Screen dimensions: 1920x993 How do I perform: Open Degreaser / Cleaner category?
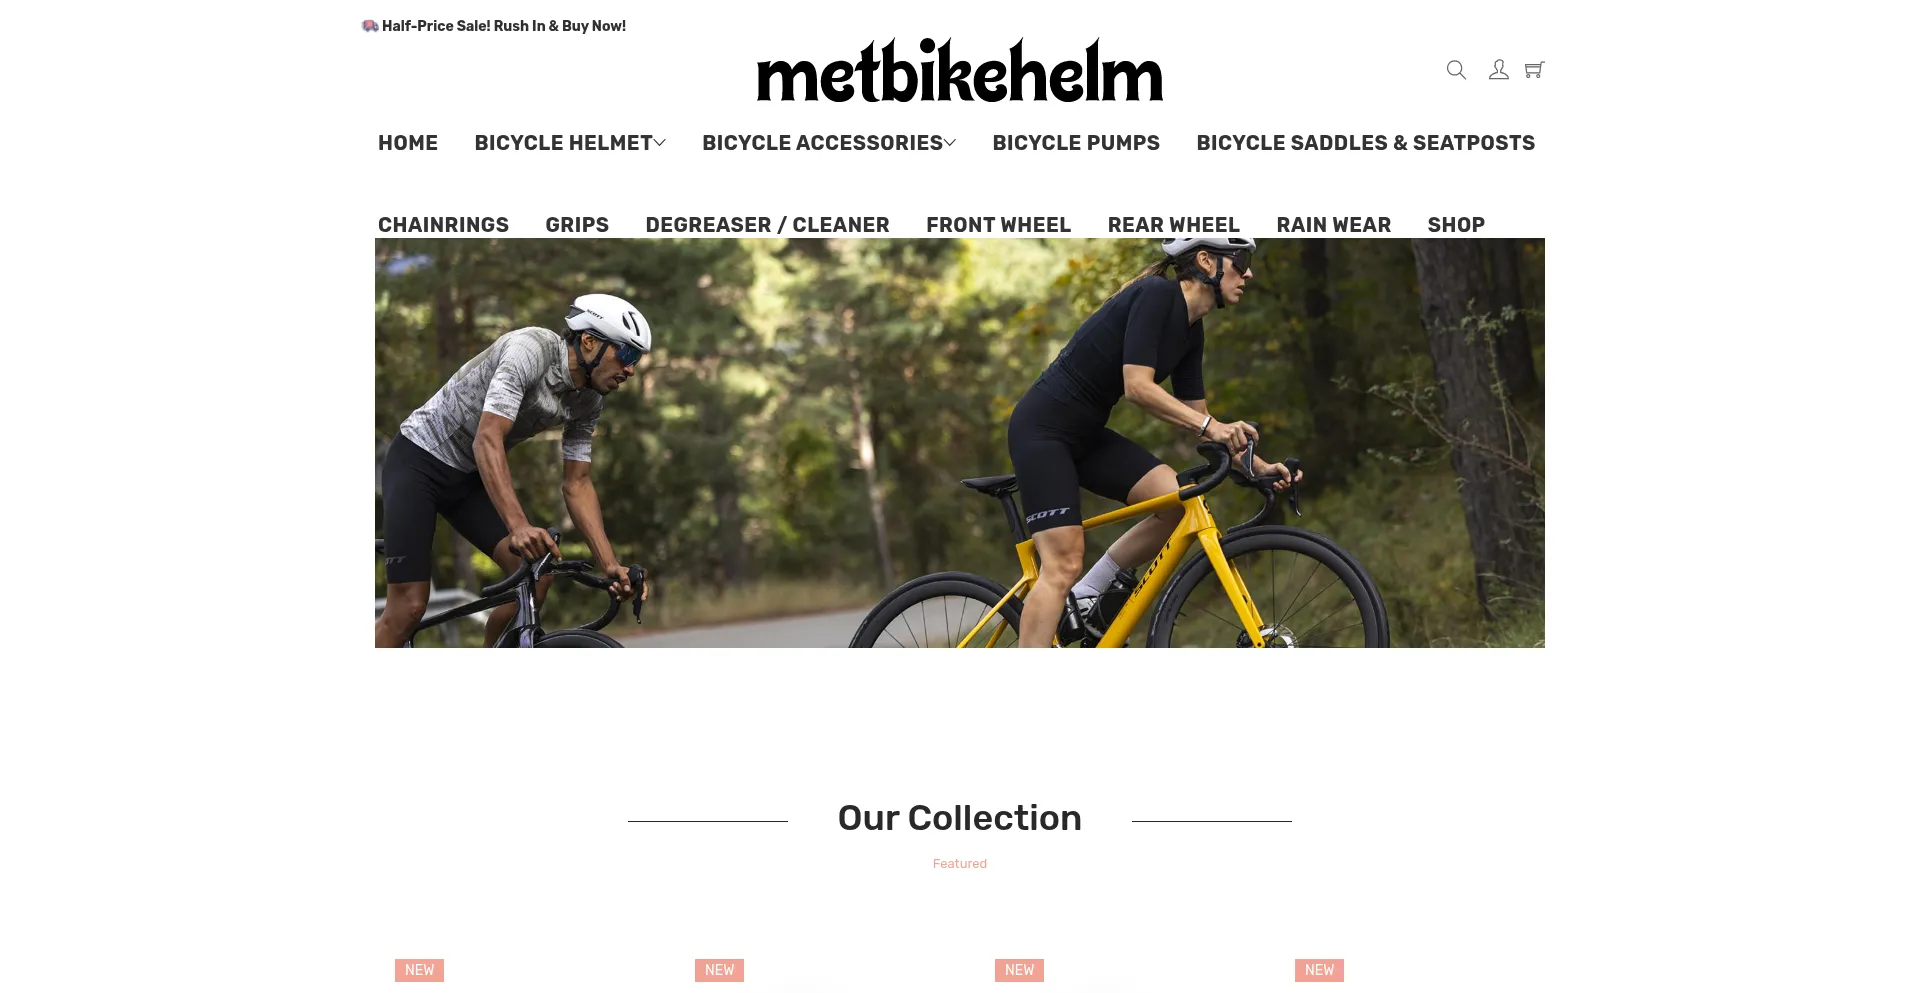pos(767,225)
